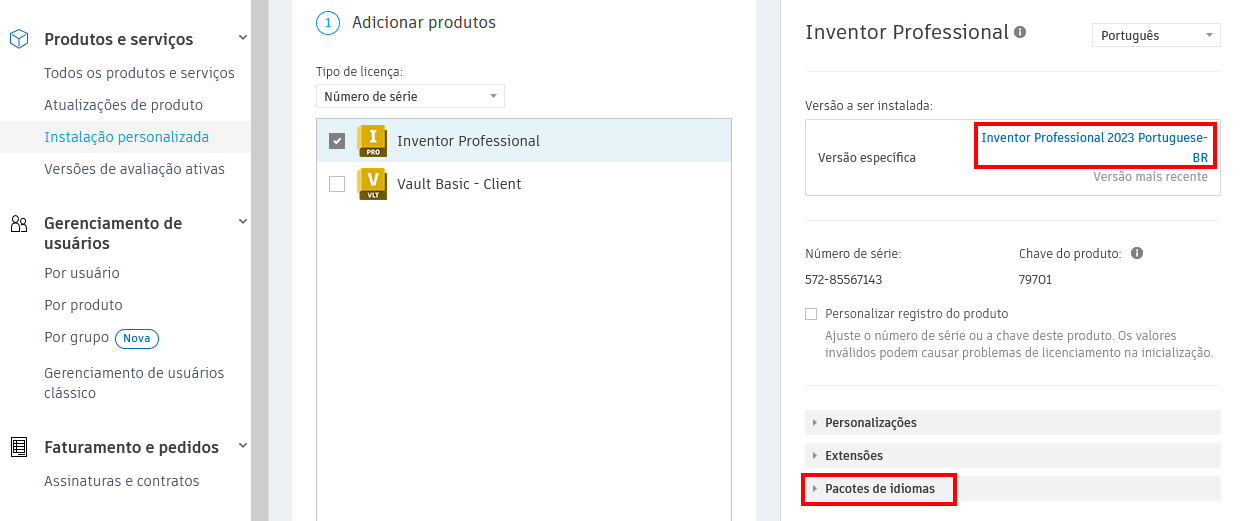This screenshot has width=1241, height=521.
Task: Open the Tipo de licença dropdown
Action: [410, 96]
